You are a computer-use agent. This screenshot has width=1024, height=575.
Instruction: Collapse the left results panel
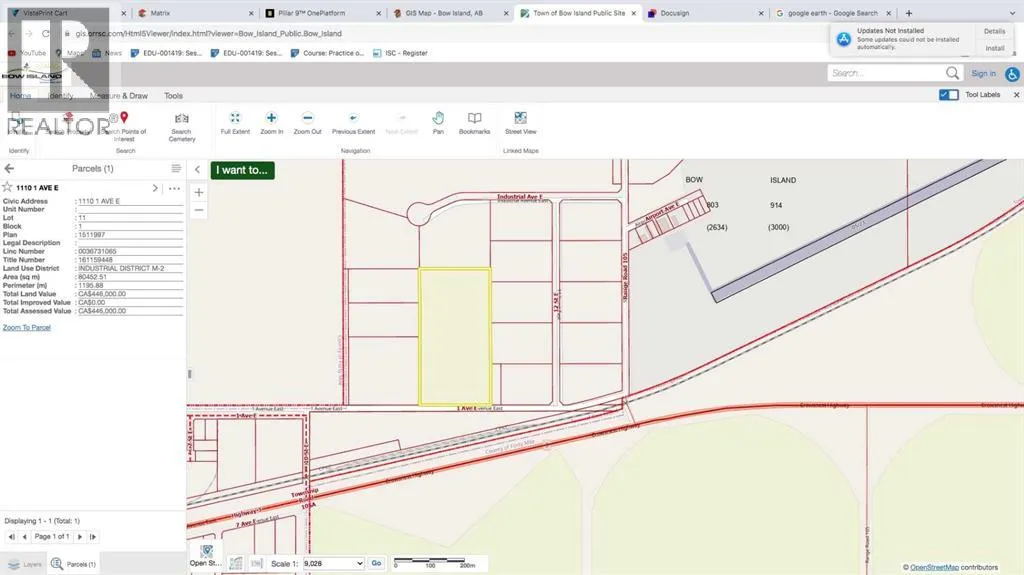tap(198, 170)
